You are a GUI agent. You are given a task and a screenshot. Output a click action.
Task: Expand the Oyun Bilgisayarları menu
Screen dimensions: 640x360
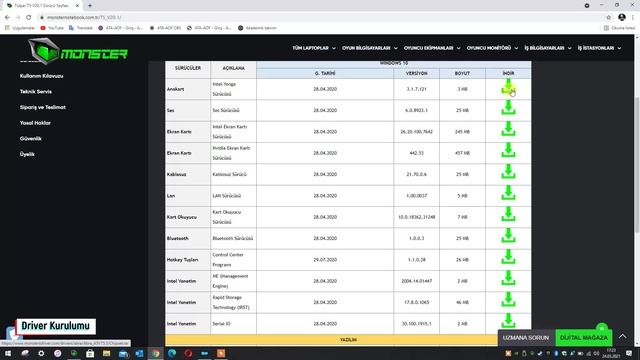(370, 48)
